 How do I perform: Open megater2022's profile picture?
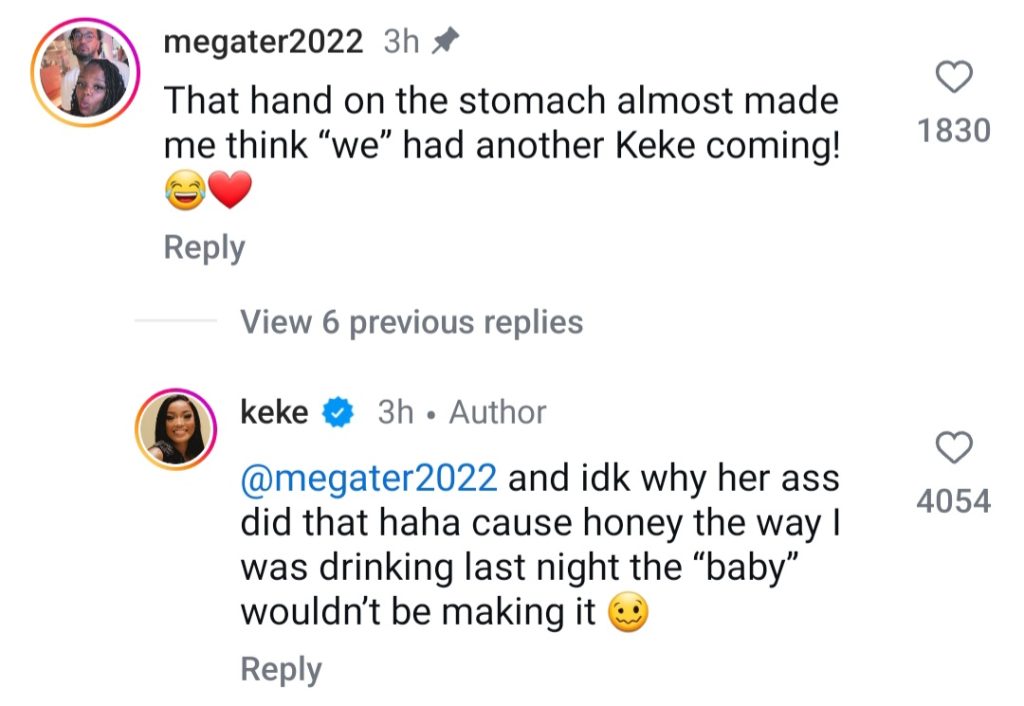point(85,73)
